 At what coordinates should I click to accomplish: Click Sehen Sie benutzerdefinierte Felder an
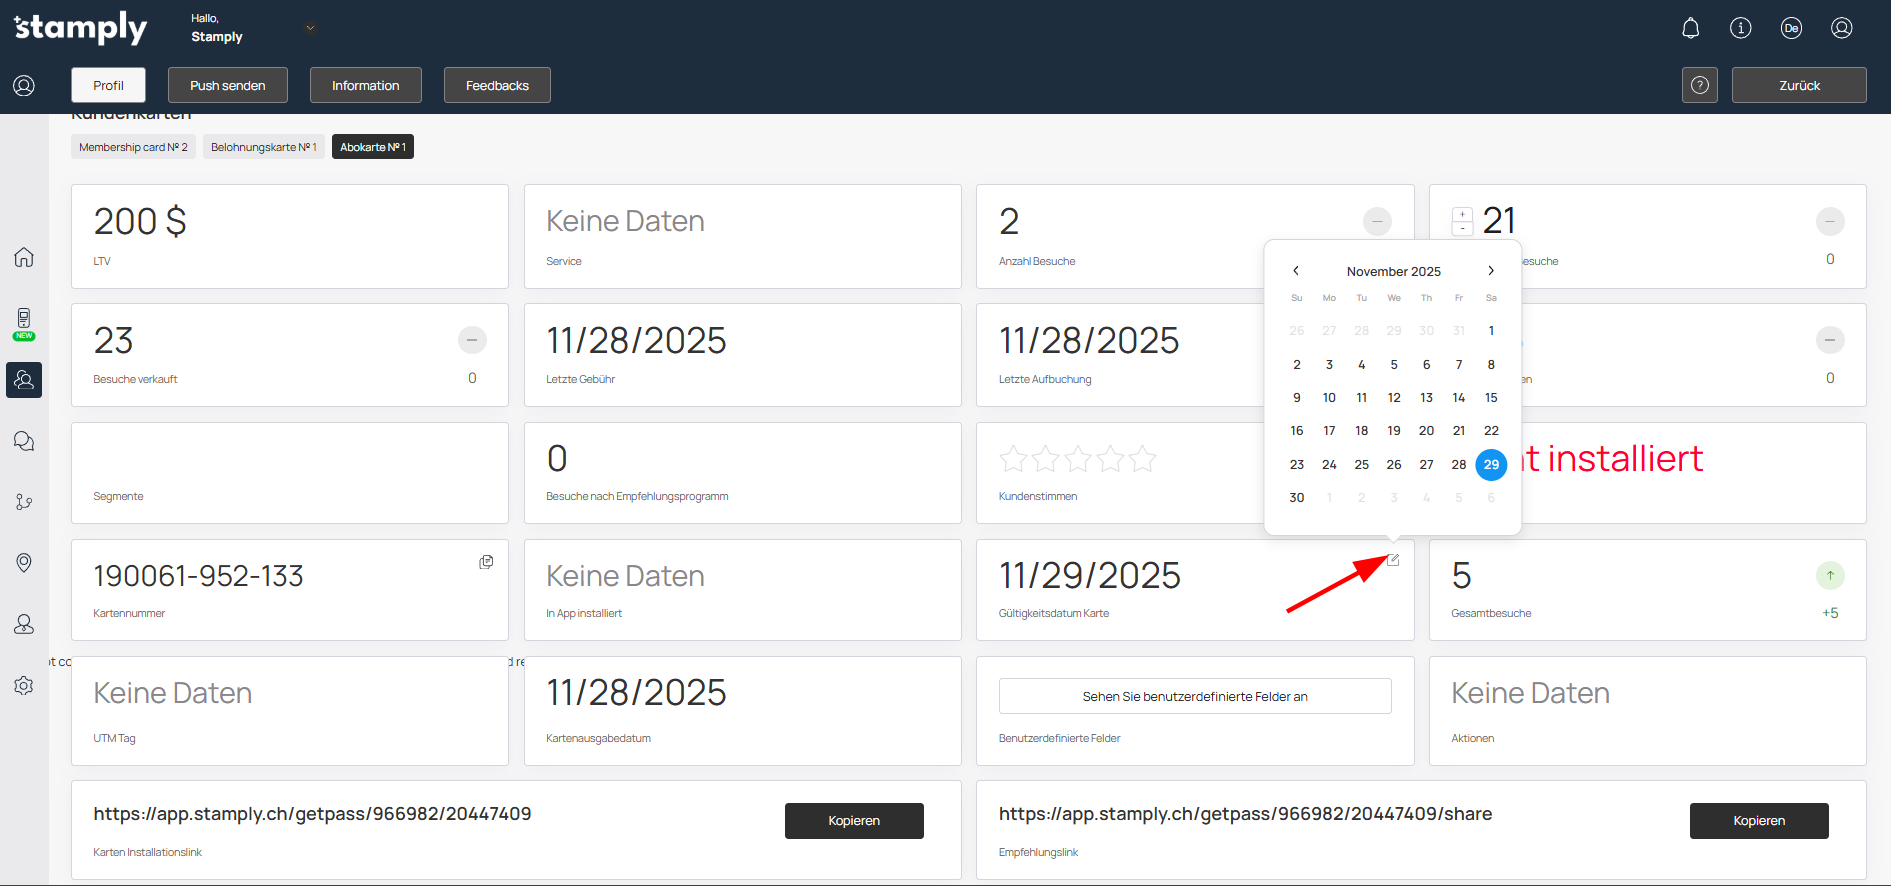[1194, 696]
